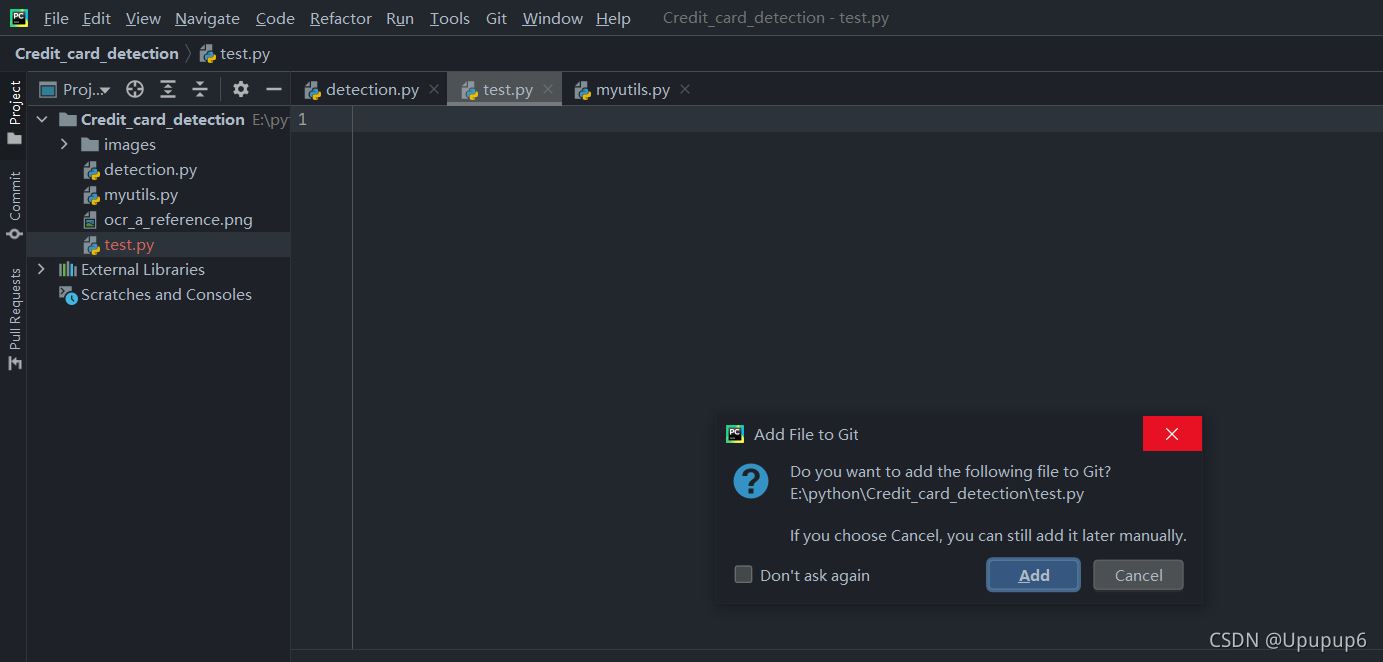Viewport: 1383px width, 662px height.
Task: Close the detection.py editor tab
Action: [434, 89]
